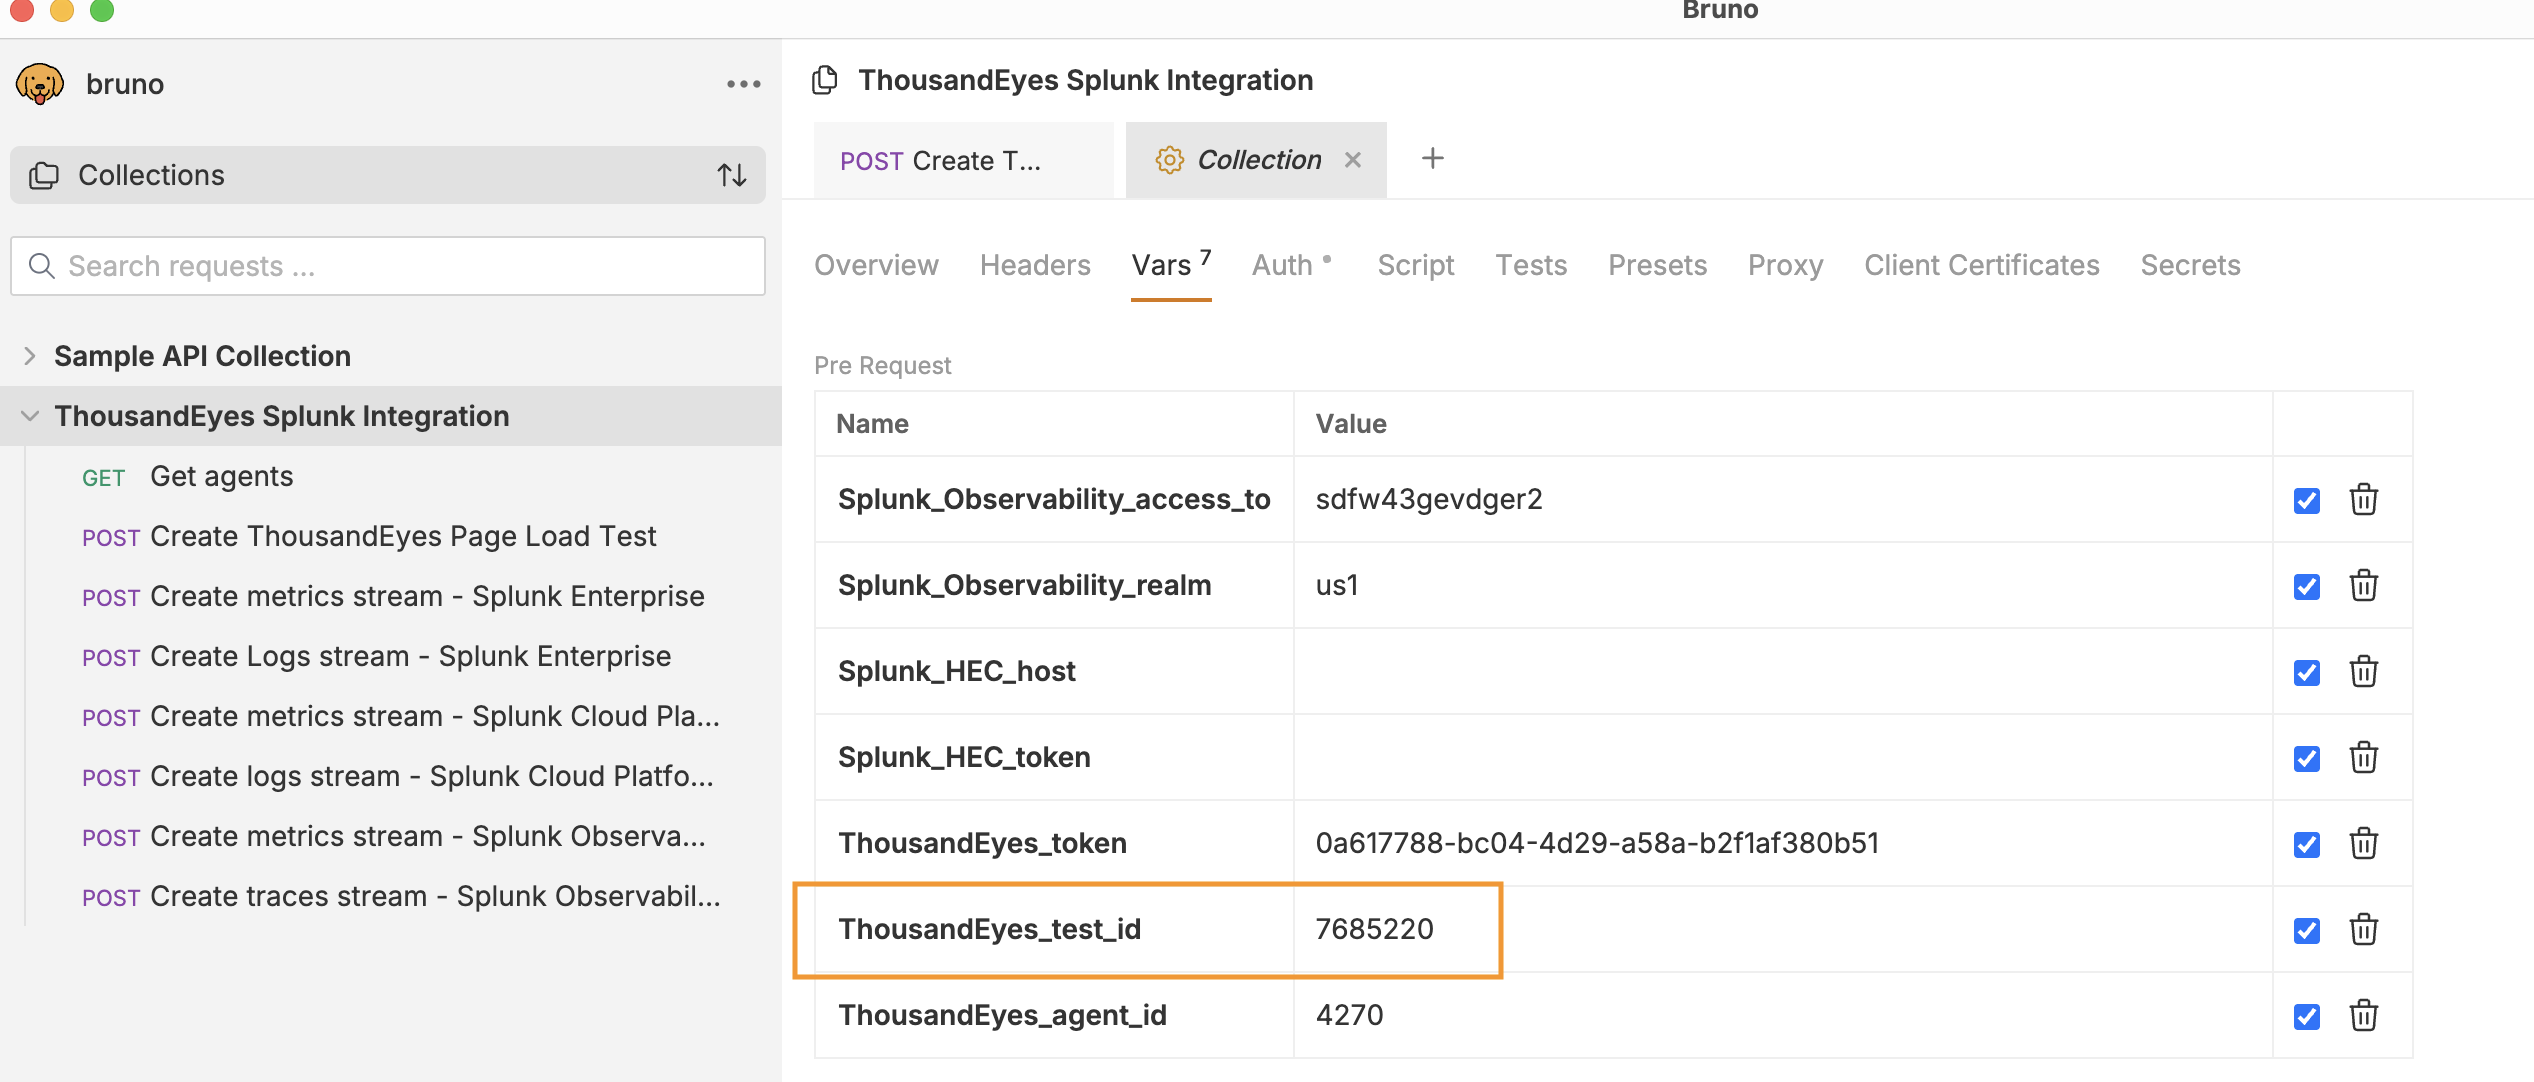Delete the Splunk_Observability_realm variable with trash icon

pyautogui.click(x=2363, y=585)
